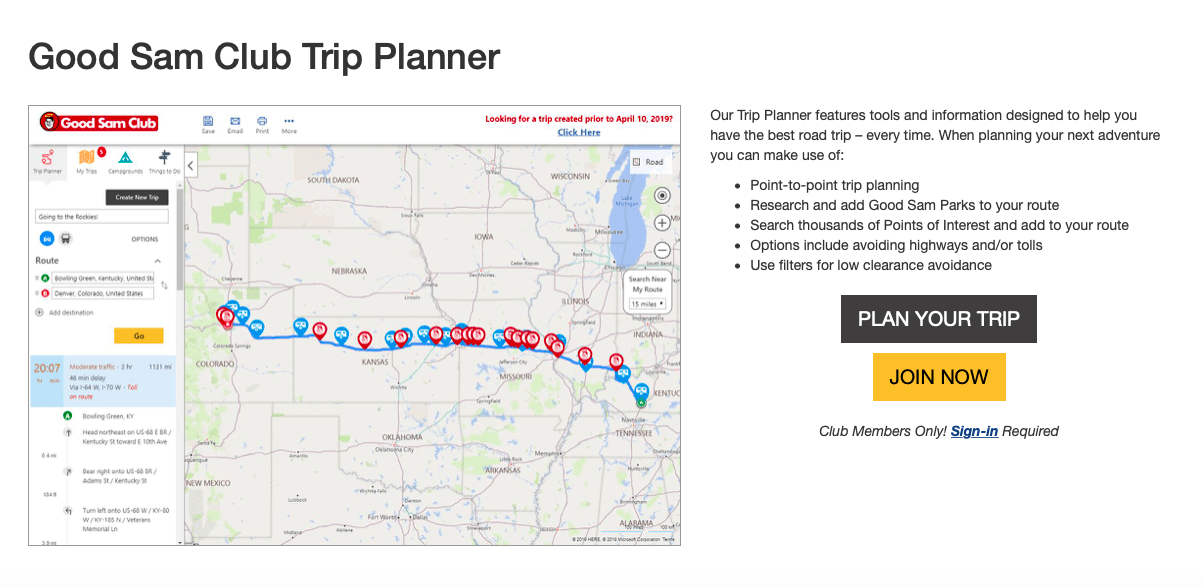
Task: Open the My Trips tab
Action: tap(86, 160)
